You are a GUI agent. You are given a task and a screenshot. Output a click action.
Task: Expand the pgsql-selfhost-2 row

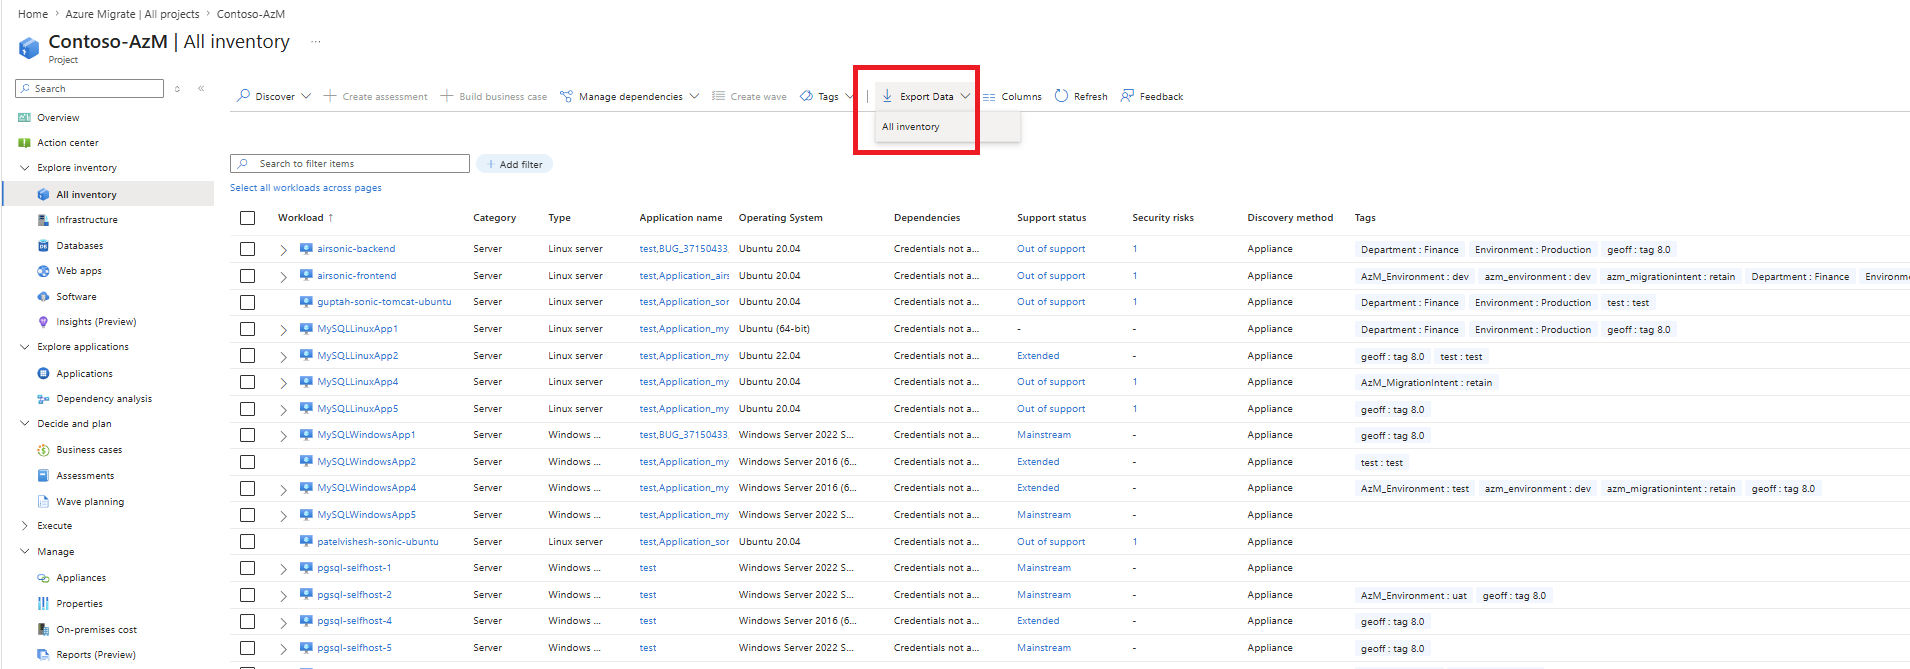coord(283,596)
